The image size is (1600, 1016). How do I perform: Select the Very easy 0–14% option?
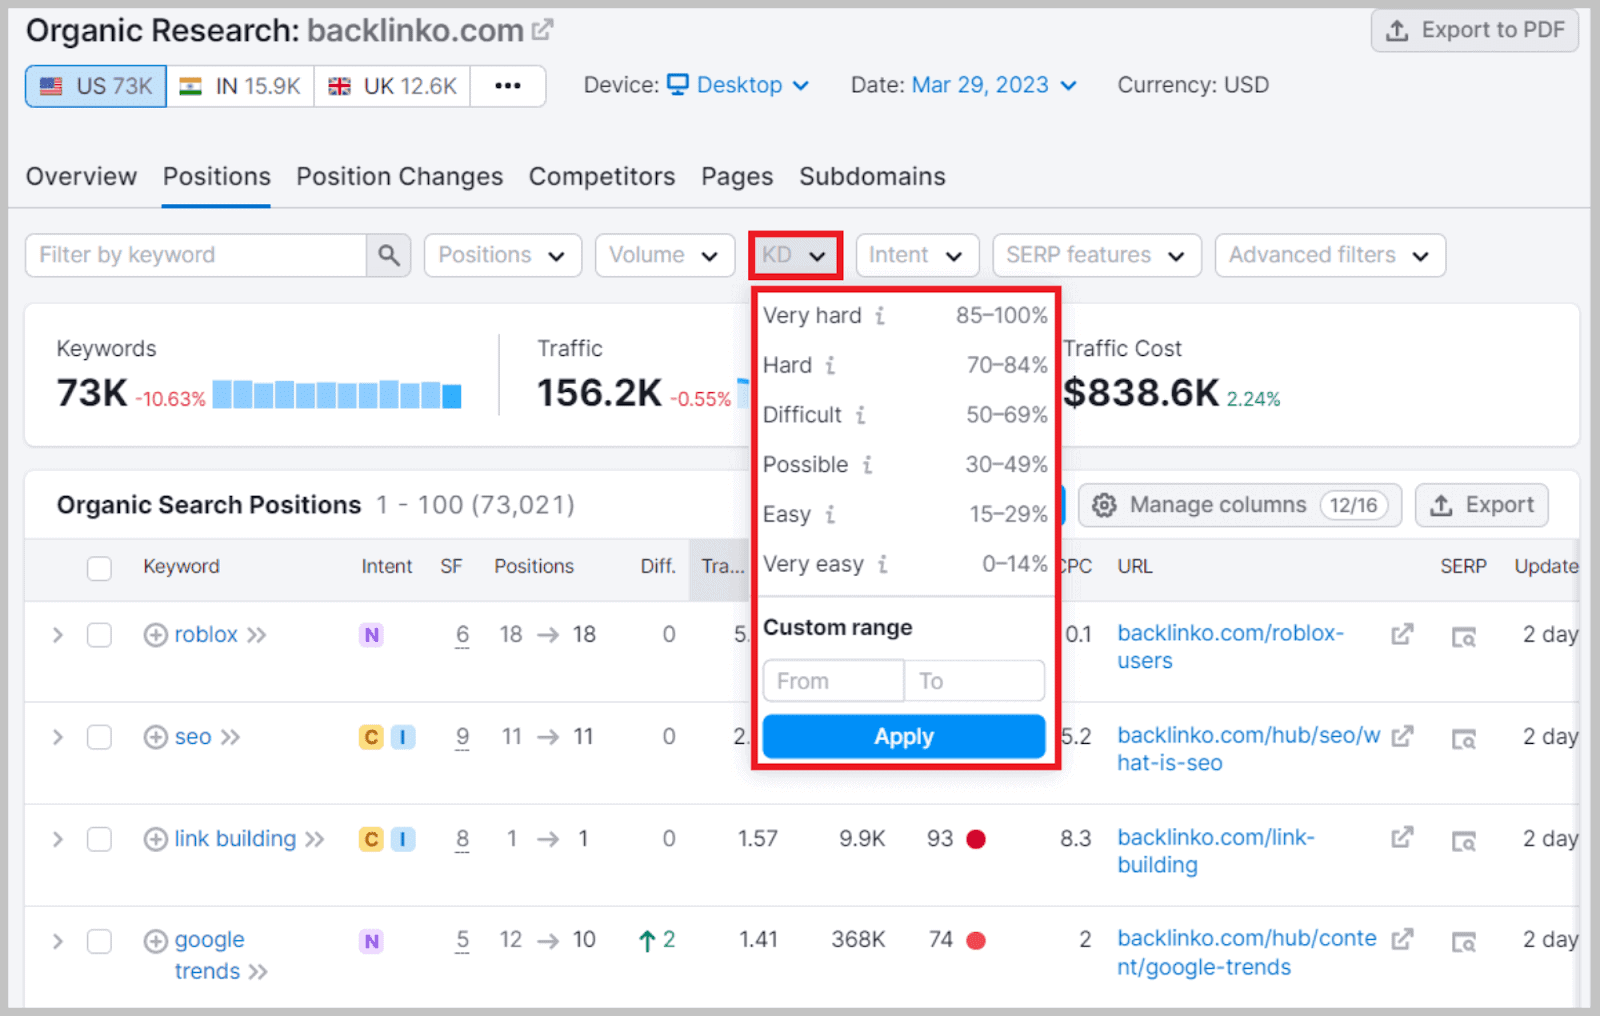(905, 564)
